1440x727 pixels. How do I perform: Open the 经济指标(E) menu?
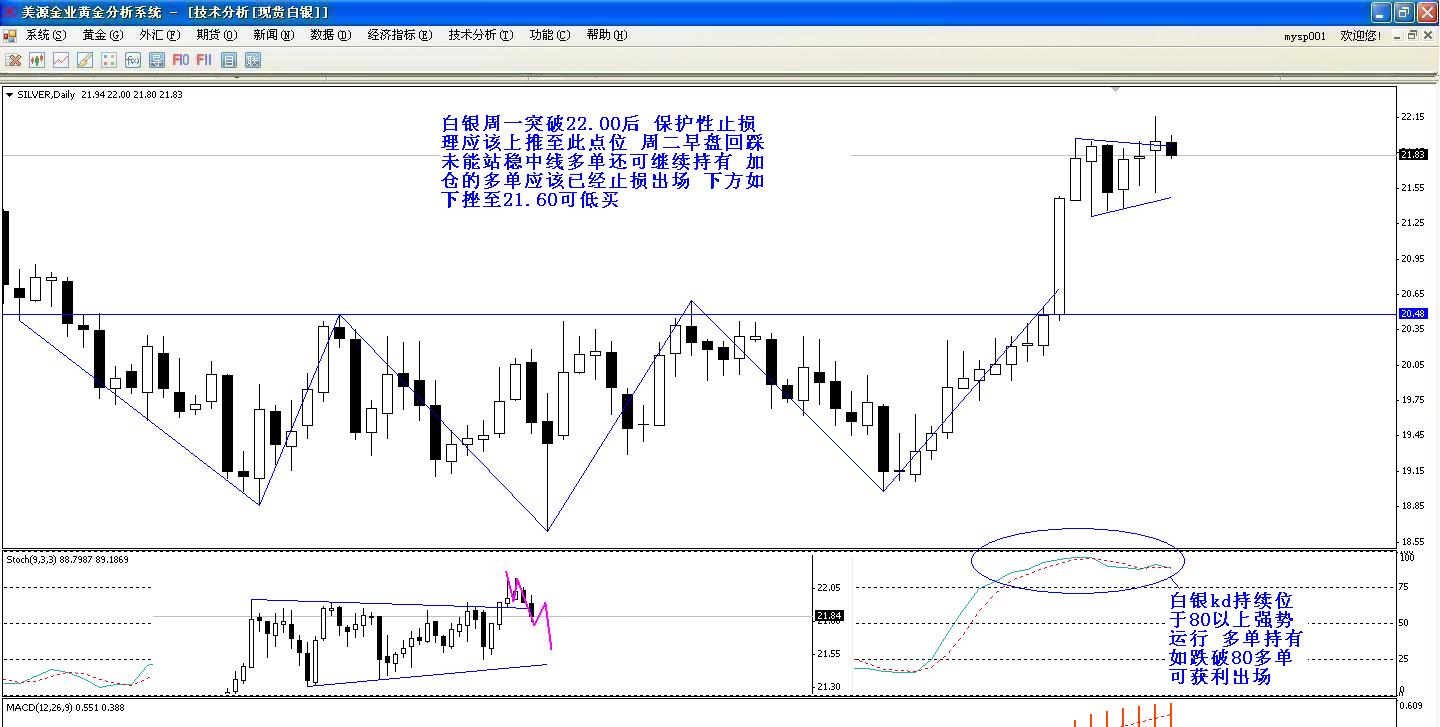pos(400,35)
